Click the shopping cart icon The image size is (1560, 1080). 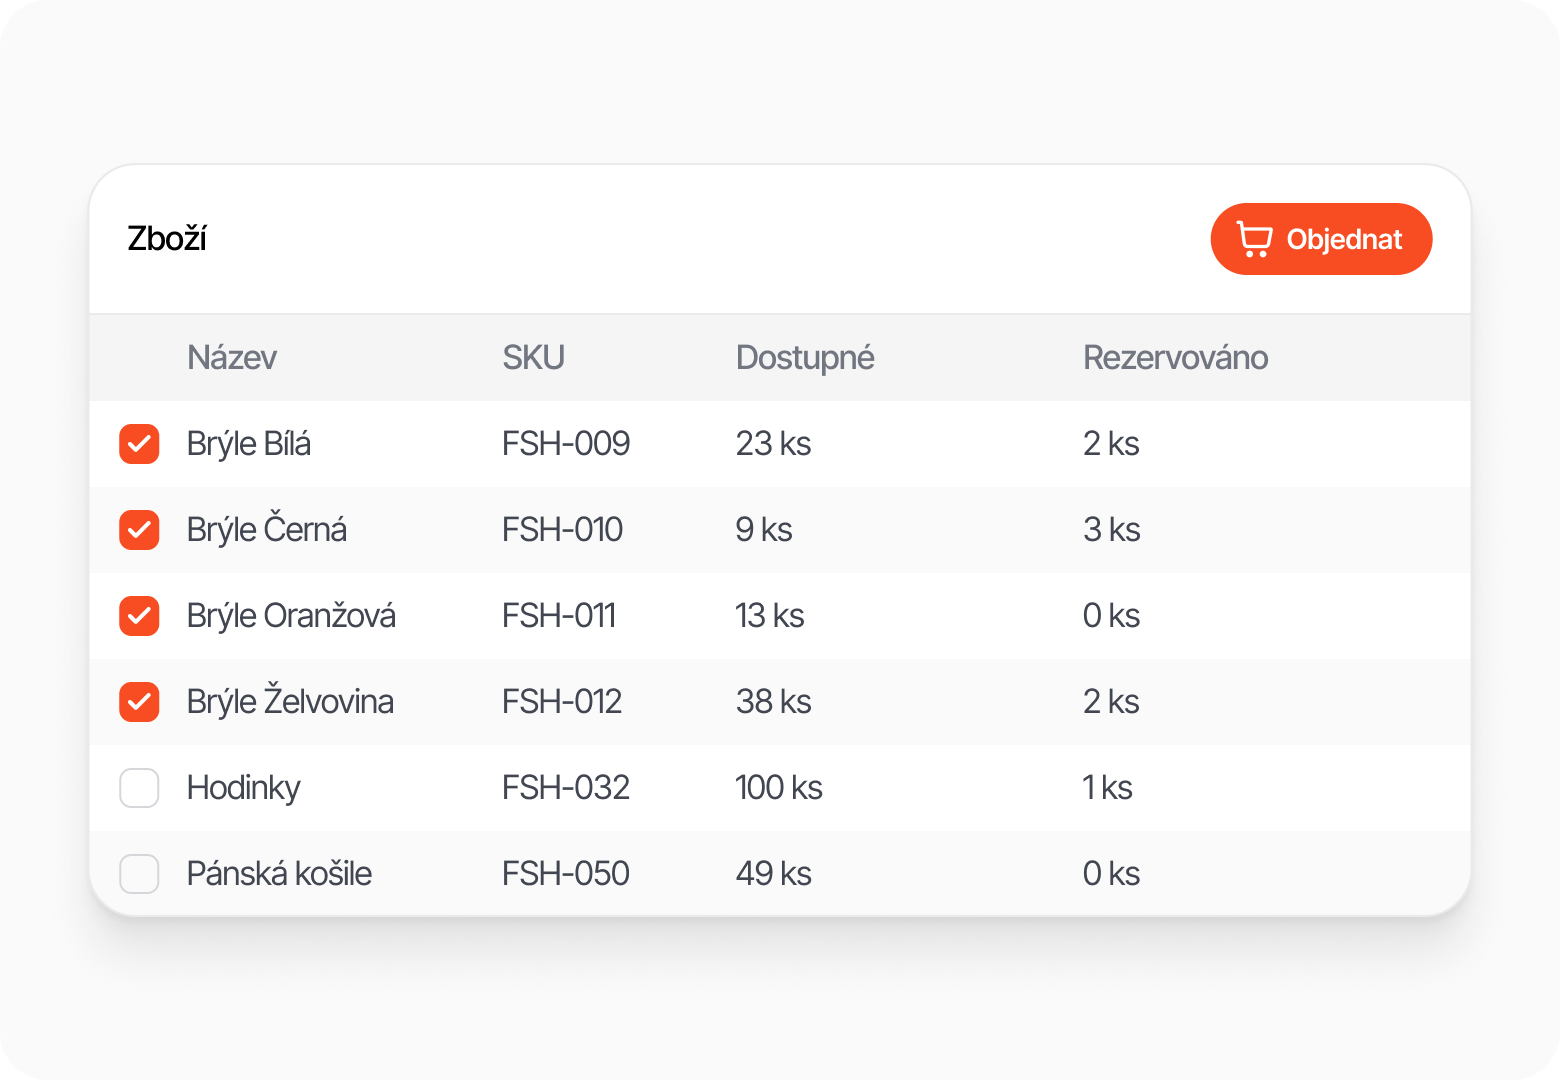point(1254,240)
